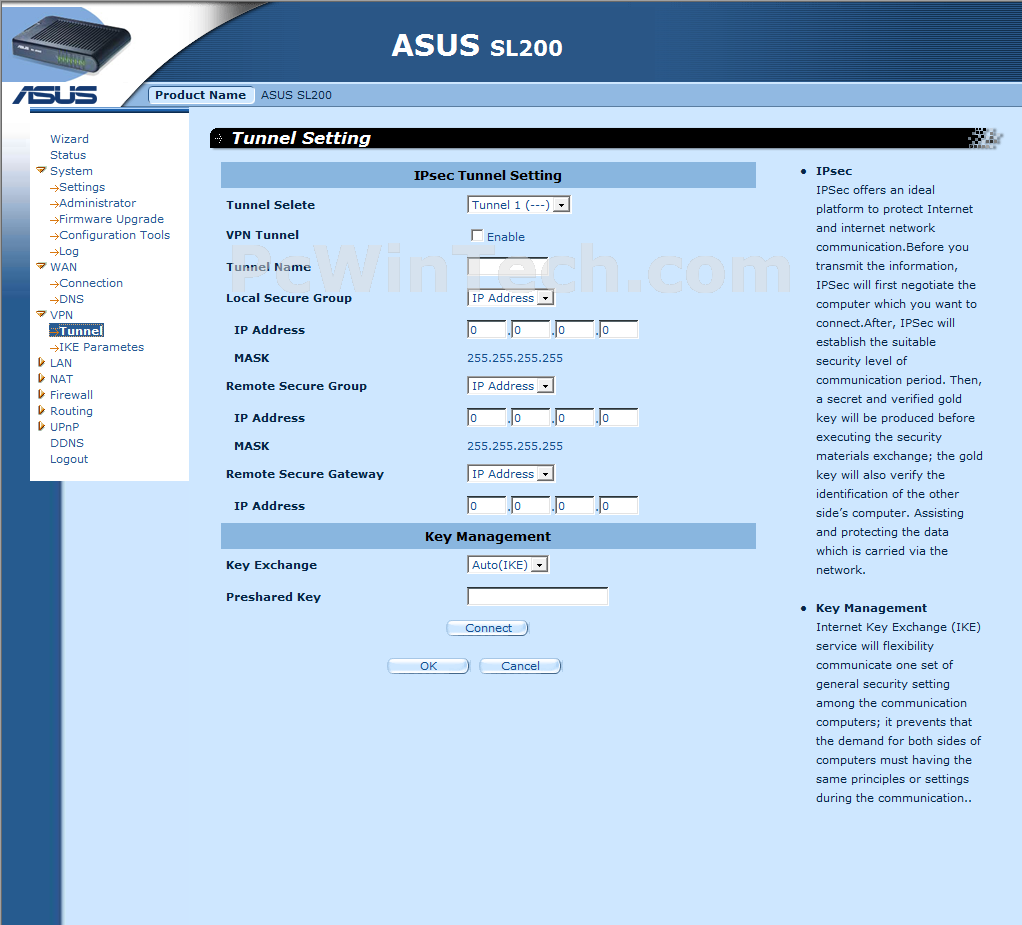Viewport: 1022px width, 925px height.
Task: Click the Connect button
Action: (488, 628)
